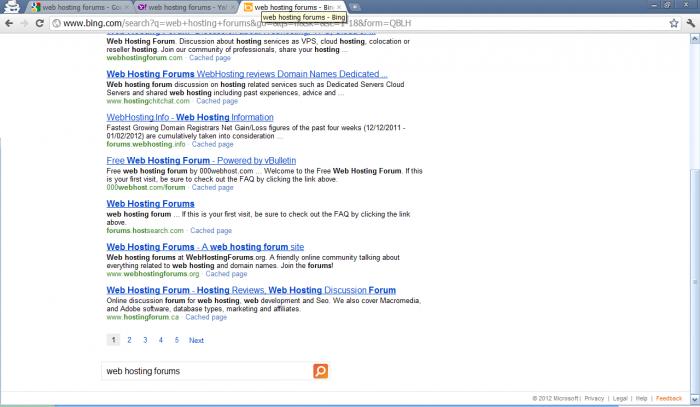
Task: Click the www.hostingchitchat.com URL text
Action: tap(148, 101)
